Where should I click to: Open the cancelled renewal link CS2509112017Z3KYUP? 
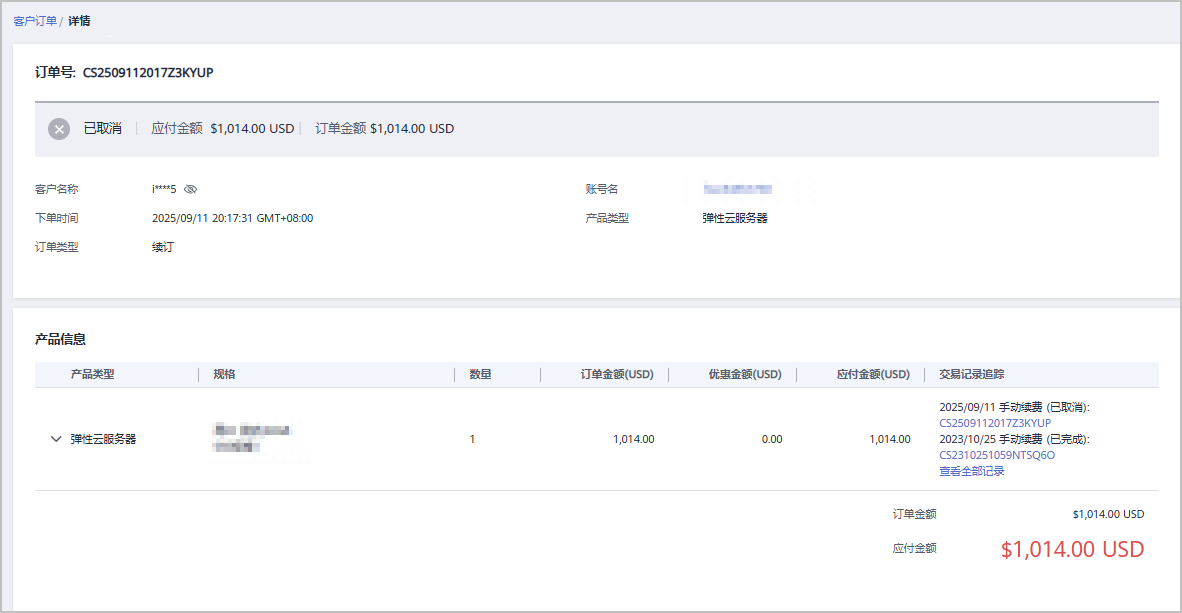[x=994, y=423]
